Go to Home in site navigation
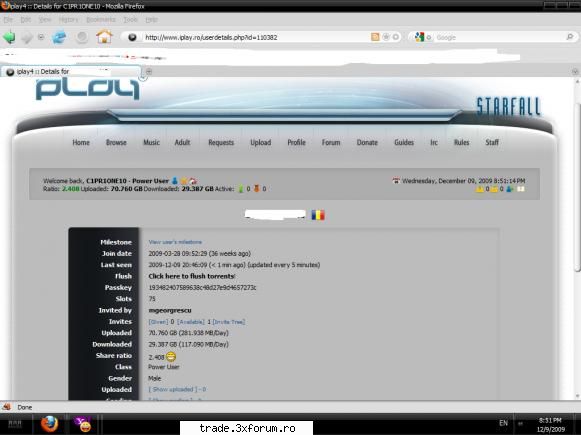 tap(81, 142)
